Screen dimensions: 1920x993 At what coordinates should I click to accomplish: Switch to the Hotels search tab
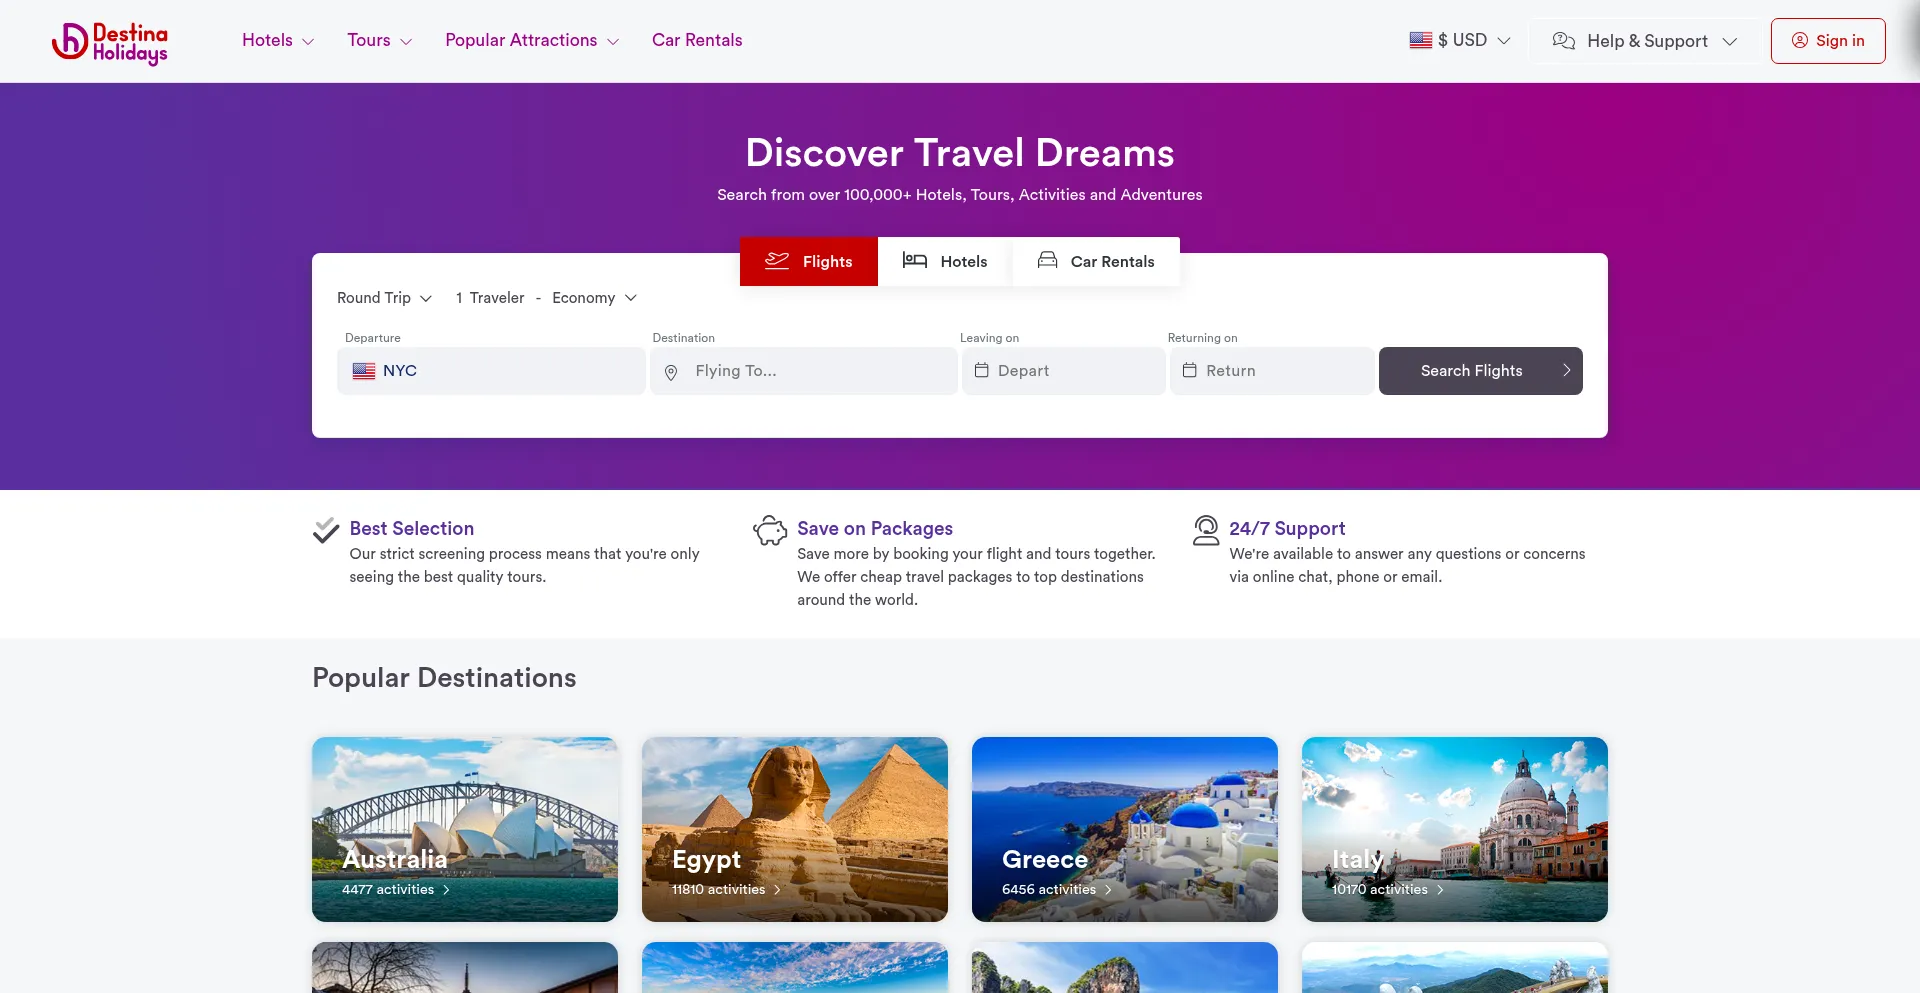point(945,262)
